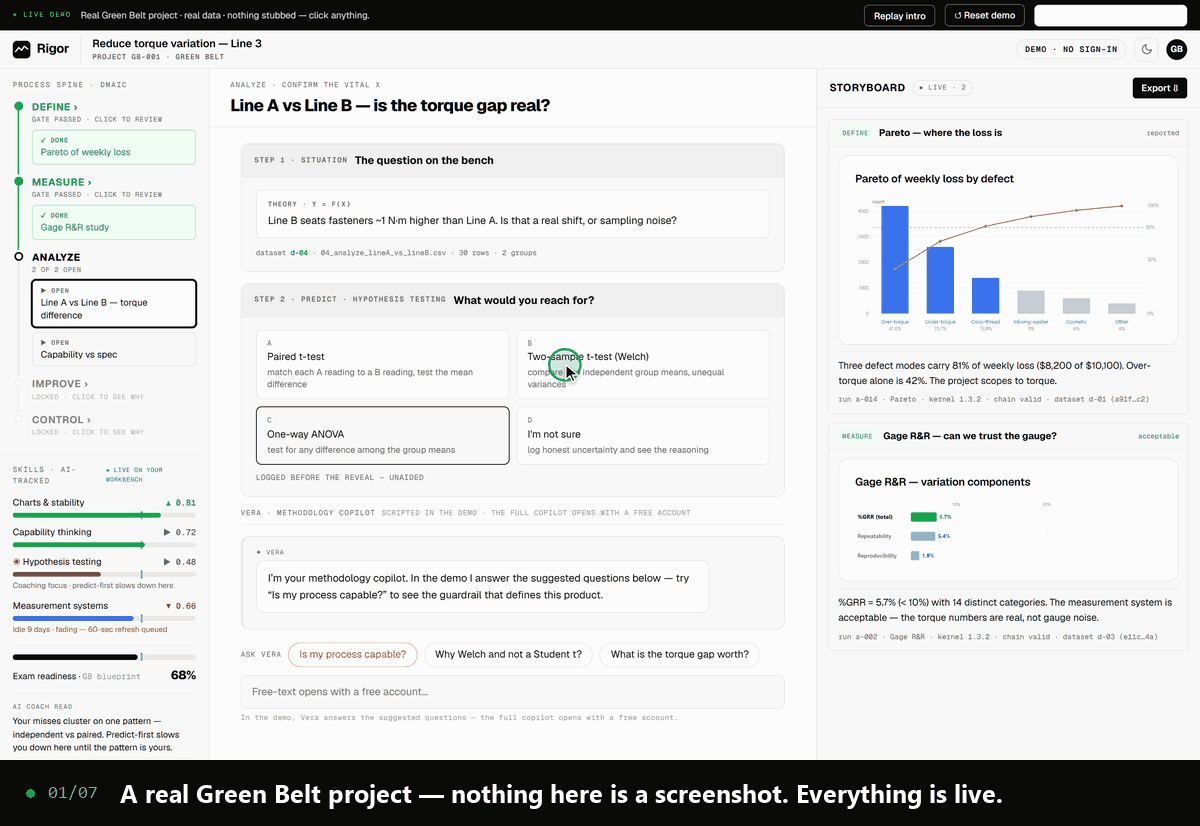Click the Over-torque bar in Pareto chart

point(894,259)
